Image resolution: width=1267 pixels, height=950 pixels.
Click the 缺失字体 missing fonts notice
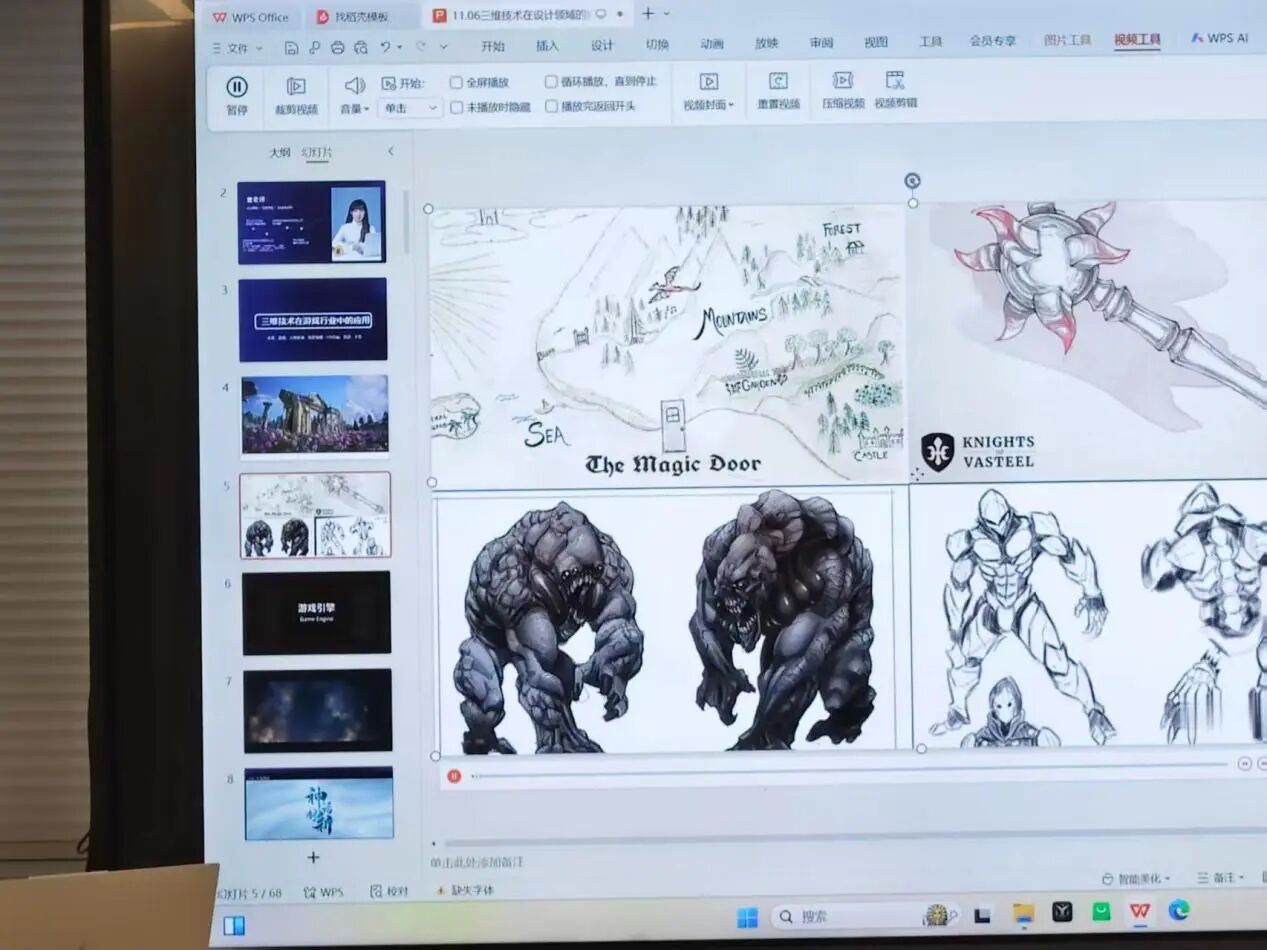(x=466, y=890)
